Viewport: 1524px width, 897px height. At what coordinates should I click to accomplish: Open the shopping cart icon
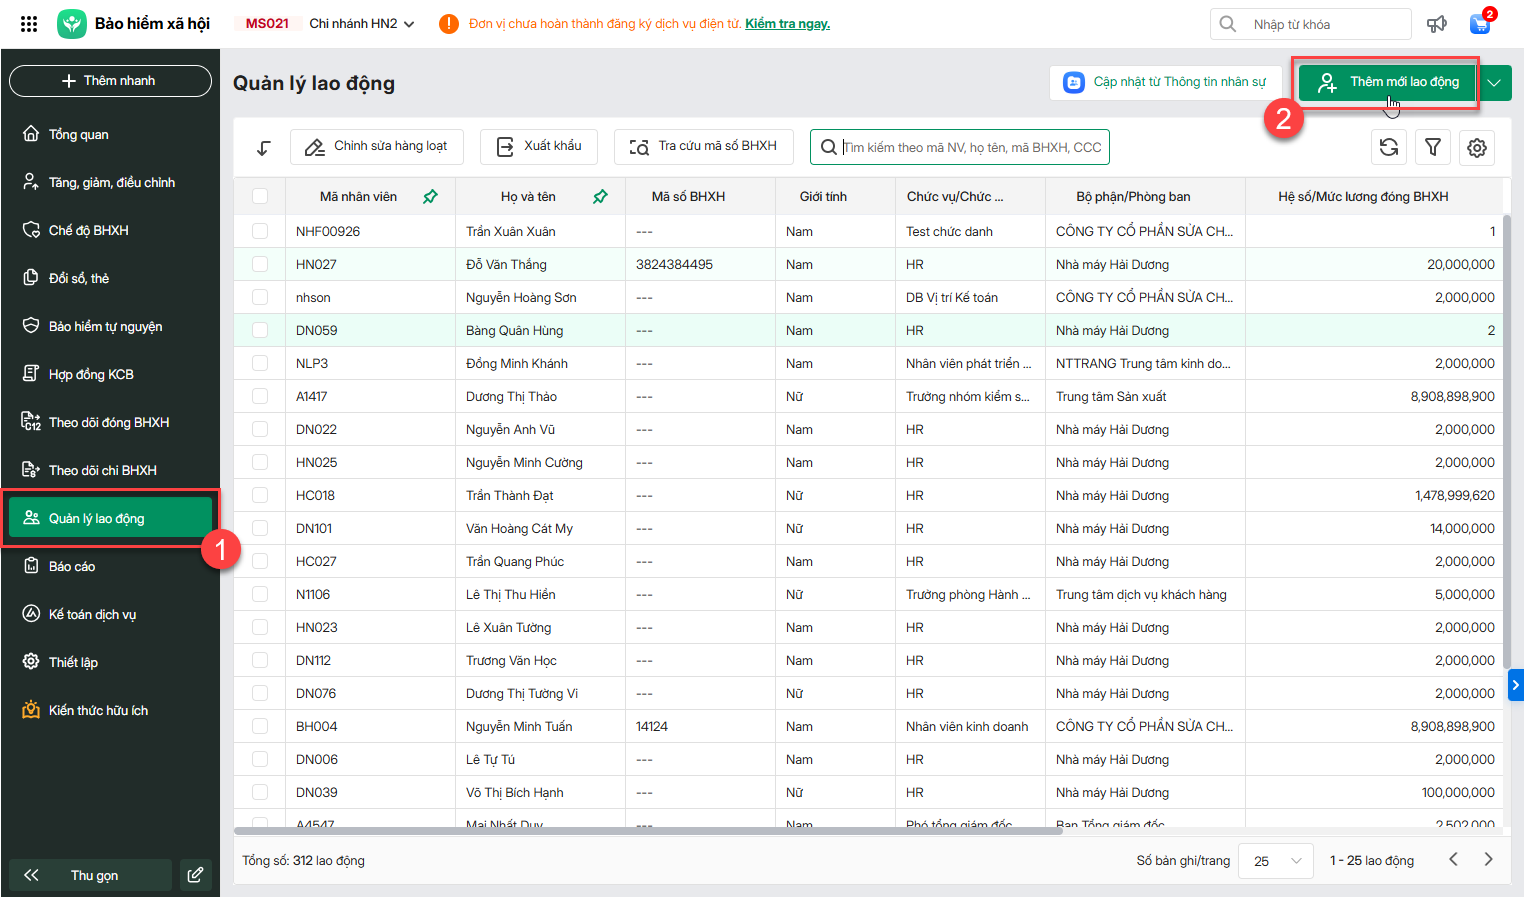click(x=1480, y=24)
